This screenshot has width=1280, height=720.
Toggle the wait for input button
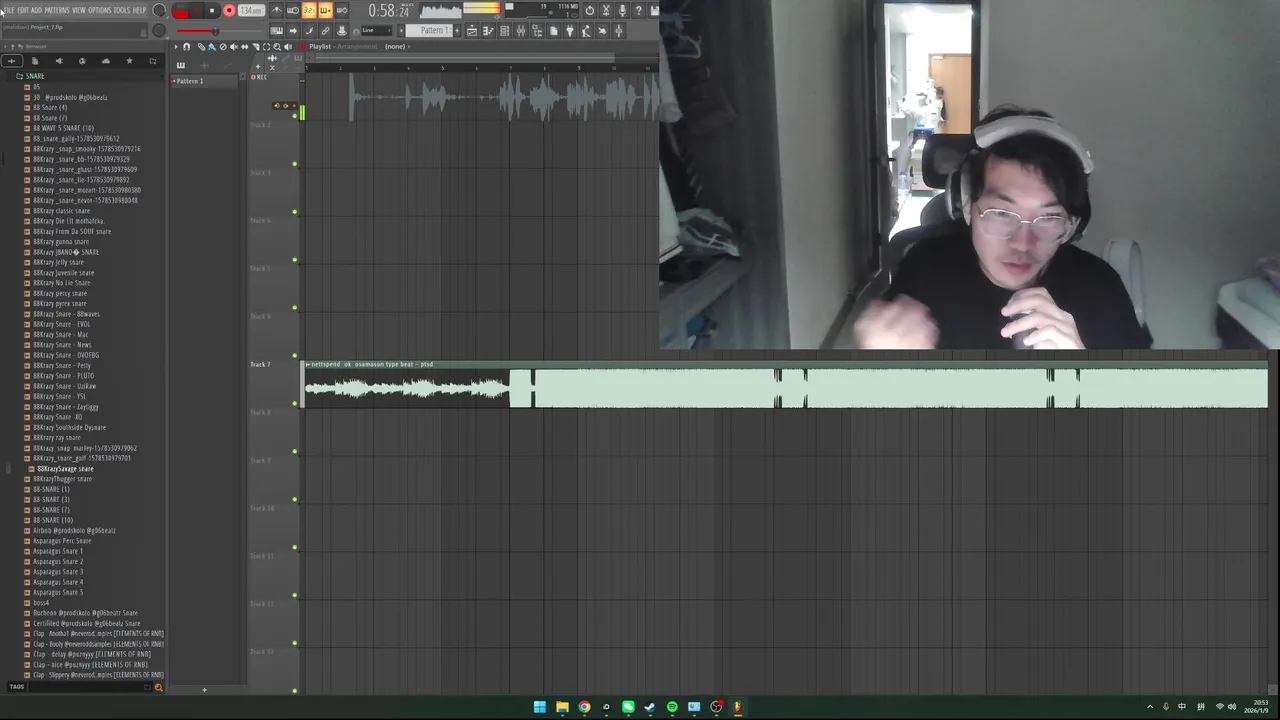[x=293, y=11]
